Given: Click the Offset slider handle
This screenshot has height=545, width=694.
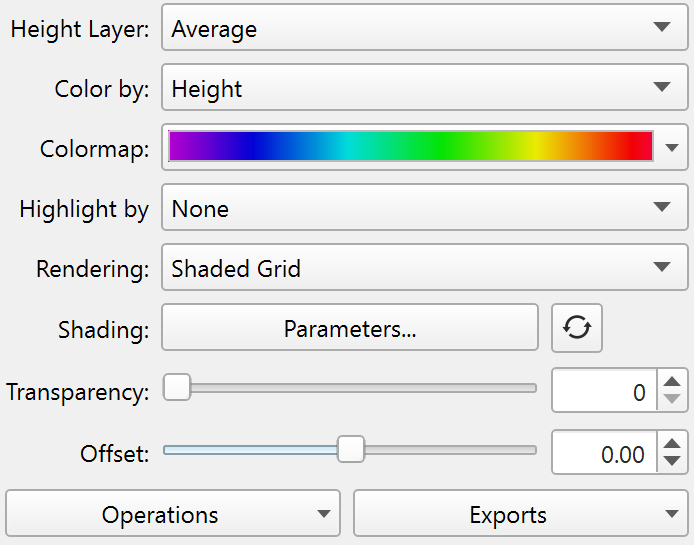Looking at the screenshot, I should 350,450.
